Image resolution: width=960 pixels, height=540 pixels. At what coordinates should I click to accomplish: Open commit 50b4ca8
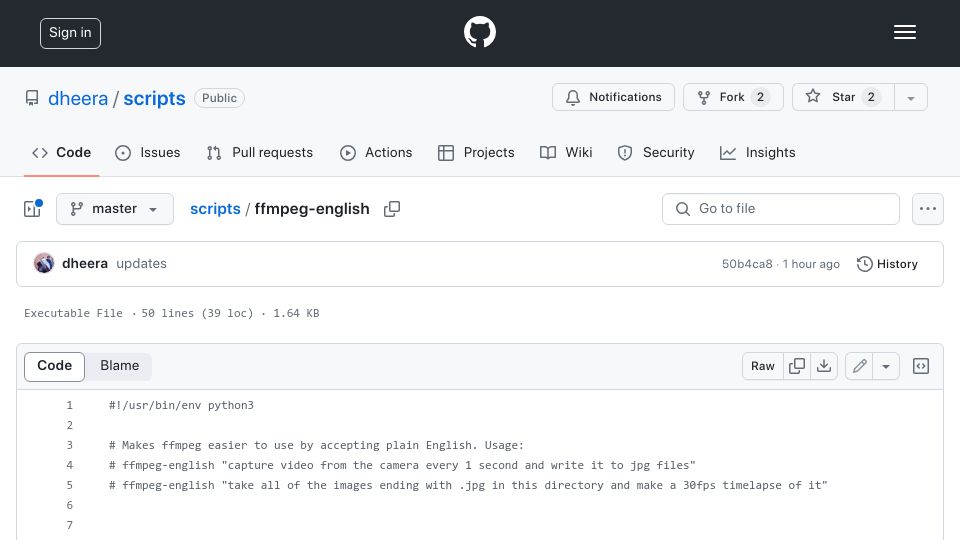click(x=747, y=264)
